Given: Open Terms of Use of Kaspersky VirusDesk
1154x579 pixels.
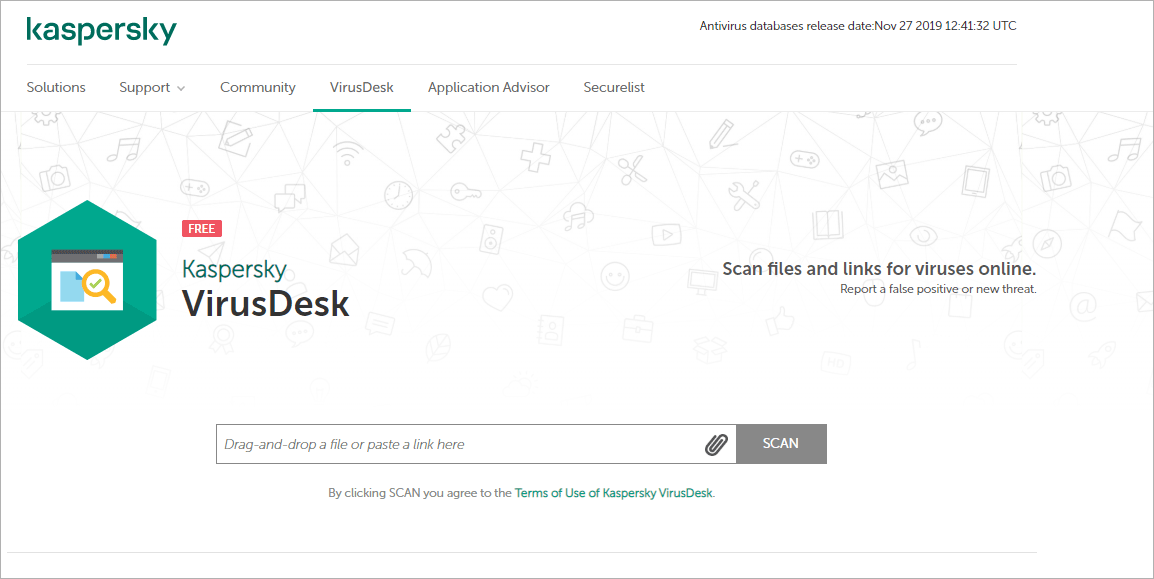Looking at the screenshot, I should pyautogui.click(x=614, y=493).
